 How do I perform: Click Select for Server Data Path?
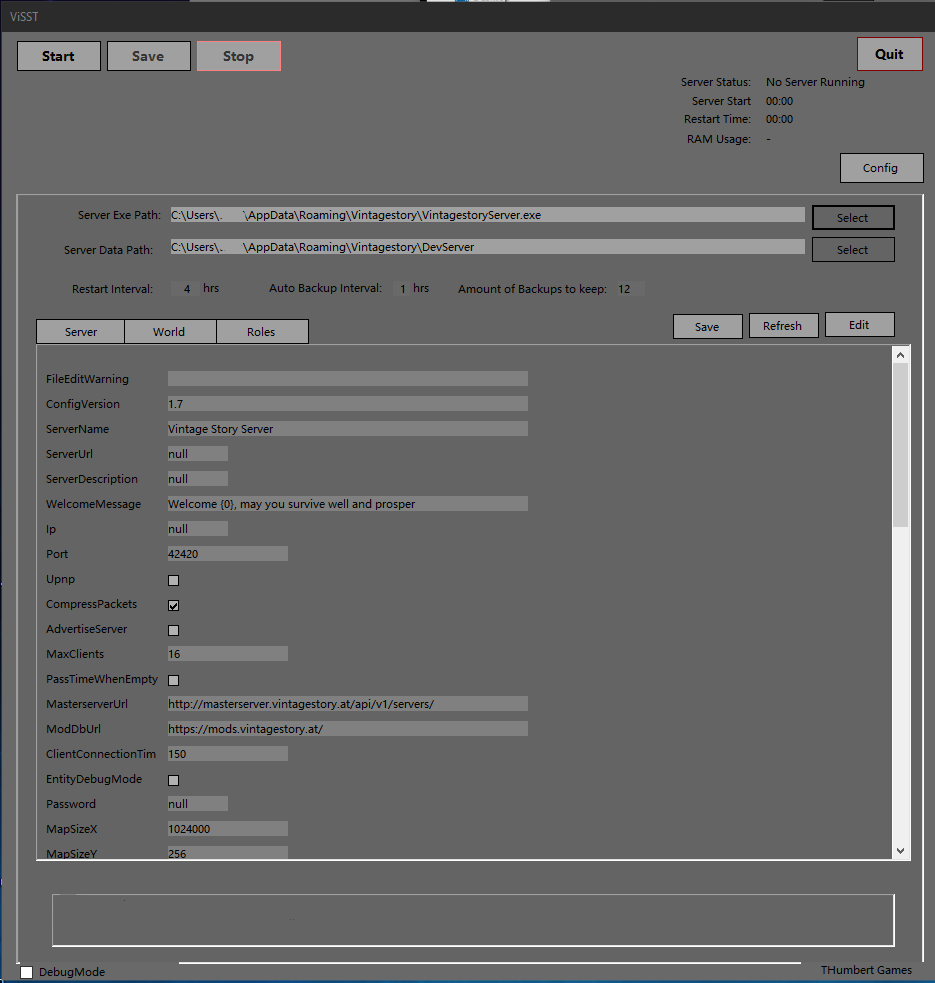click(x=852, y=250)
